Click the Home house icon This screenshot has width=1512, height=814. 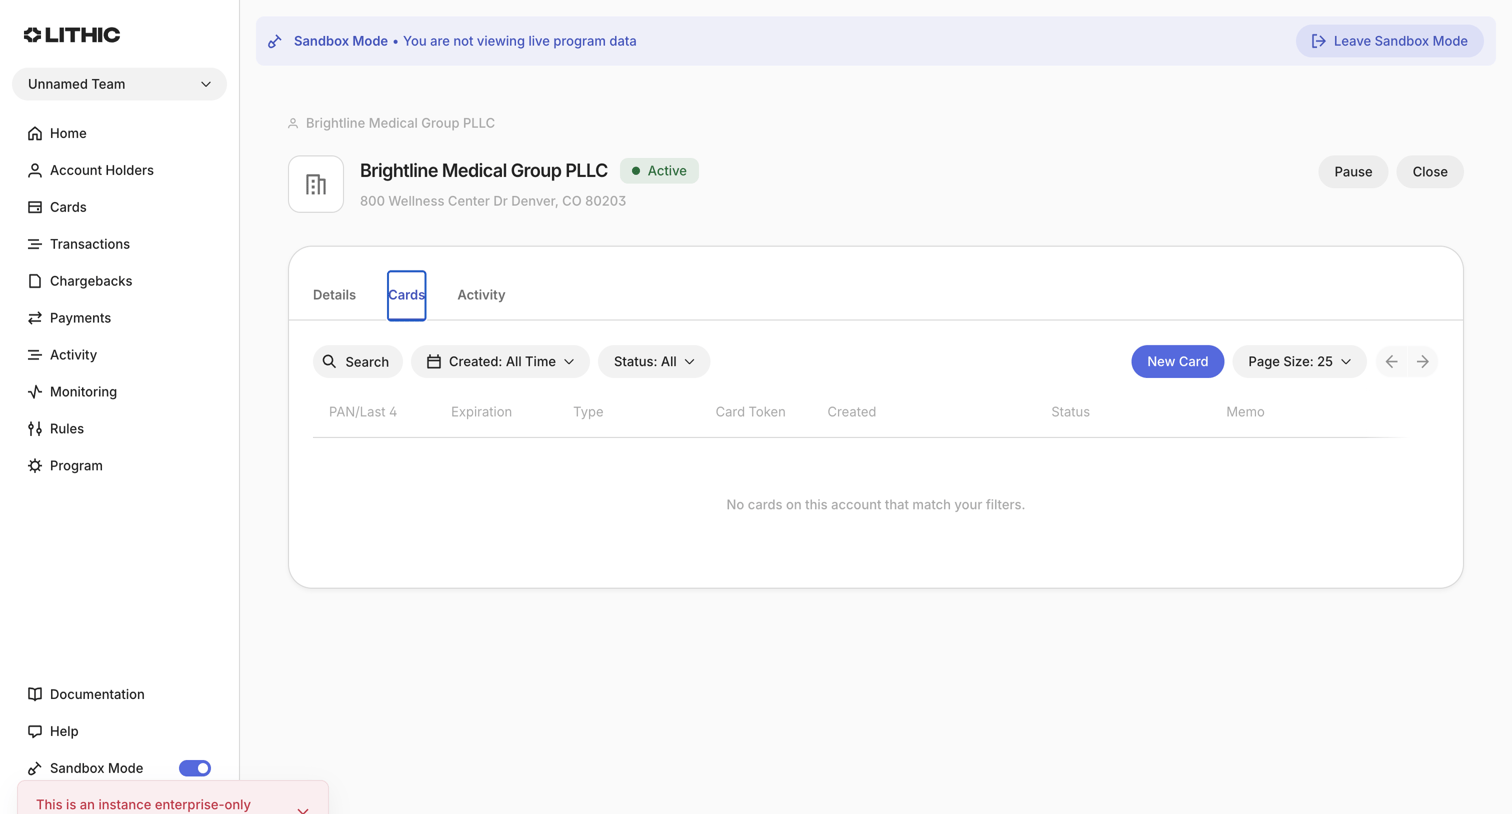(35, 133)
